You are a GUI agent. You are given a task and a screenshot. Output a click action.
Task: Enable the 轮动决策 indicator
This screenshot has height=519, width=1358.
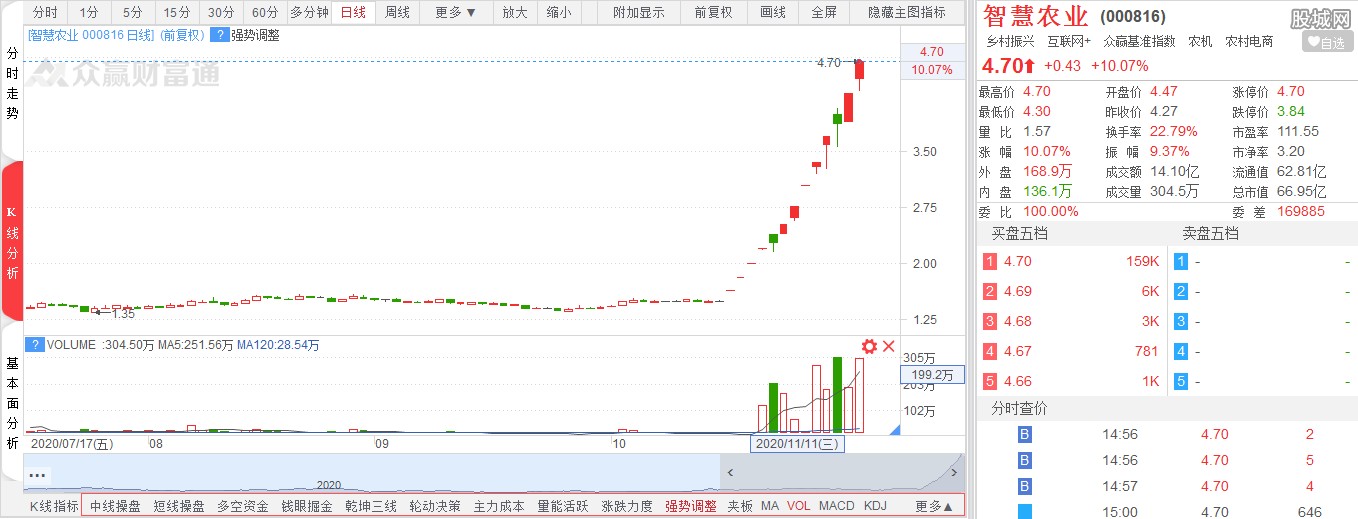(435, 506)
